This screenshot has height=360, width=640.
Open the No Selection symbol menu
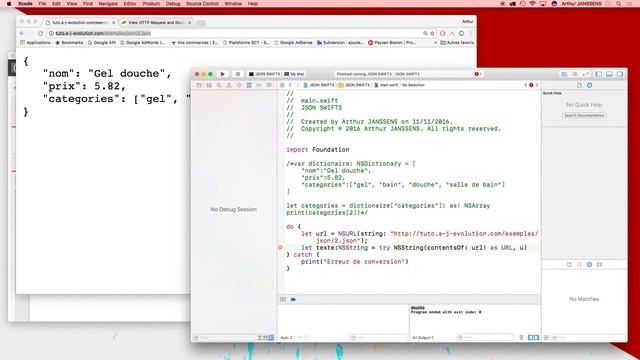(x=413, y=85)
